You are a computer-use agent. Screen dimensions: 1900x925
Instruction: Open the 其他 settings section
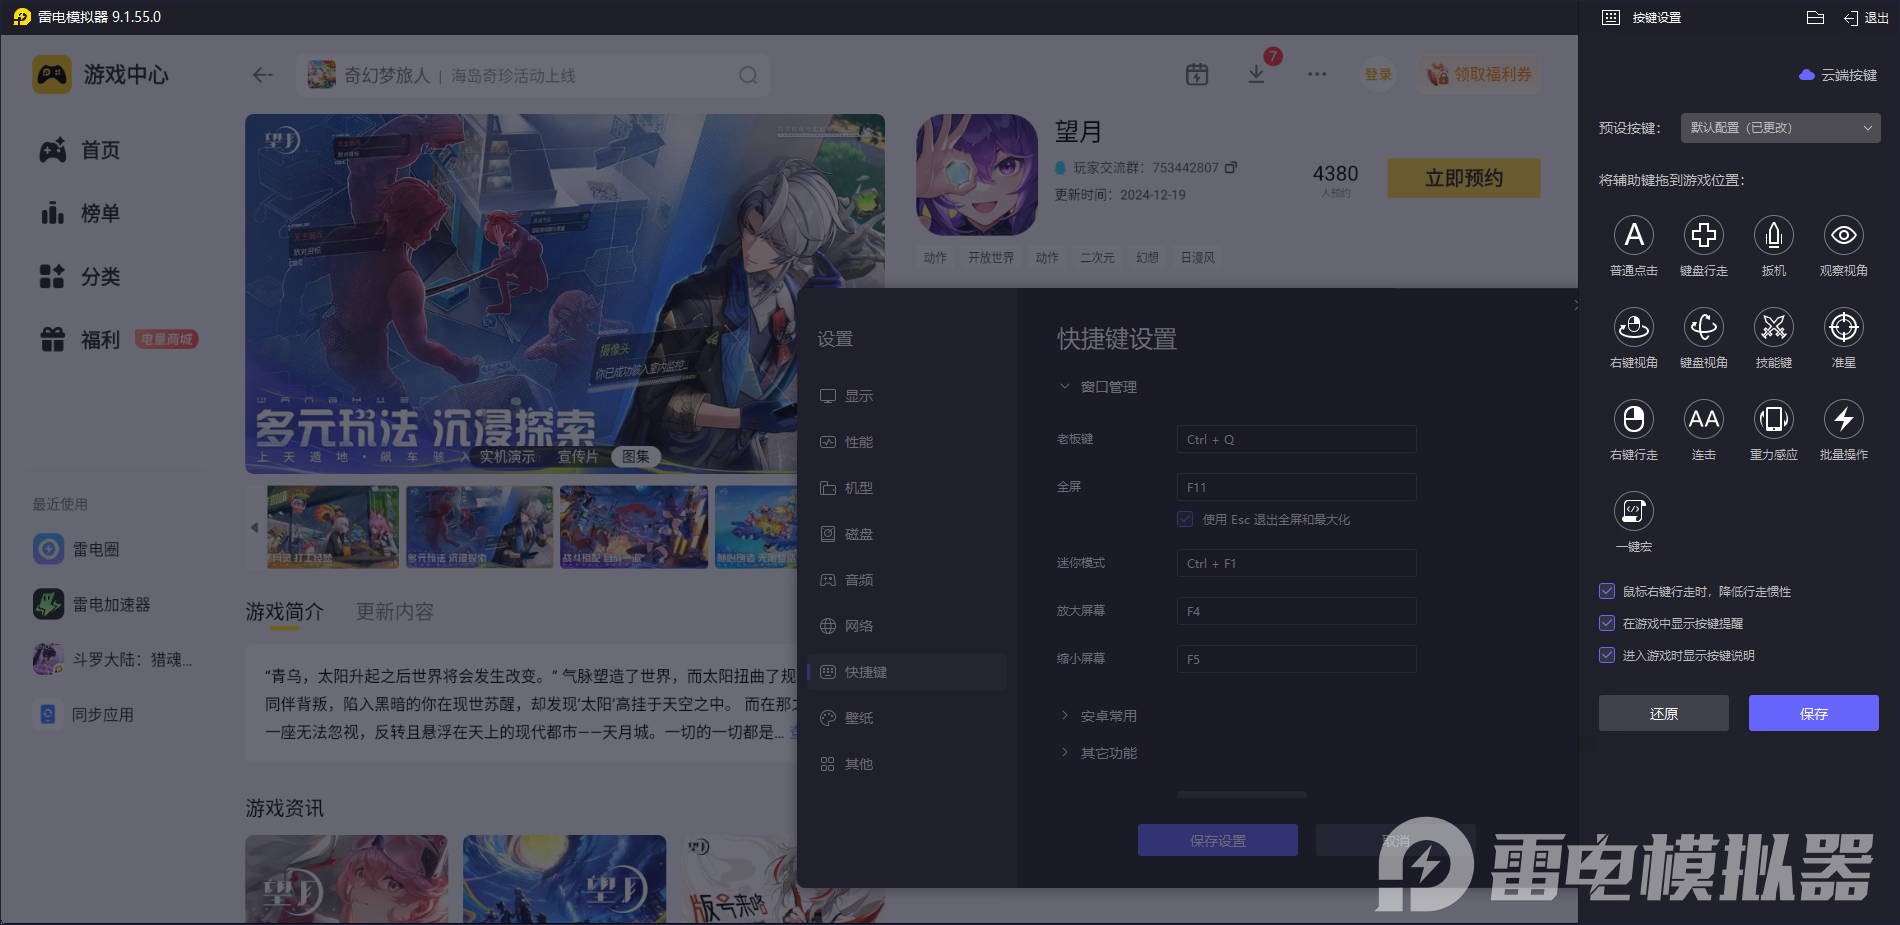[x=907, y=764]
